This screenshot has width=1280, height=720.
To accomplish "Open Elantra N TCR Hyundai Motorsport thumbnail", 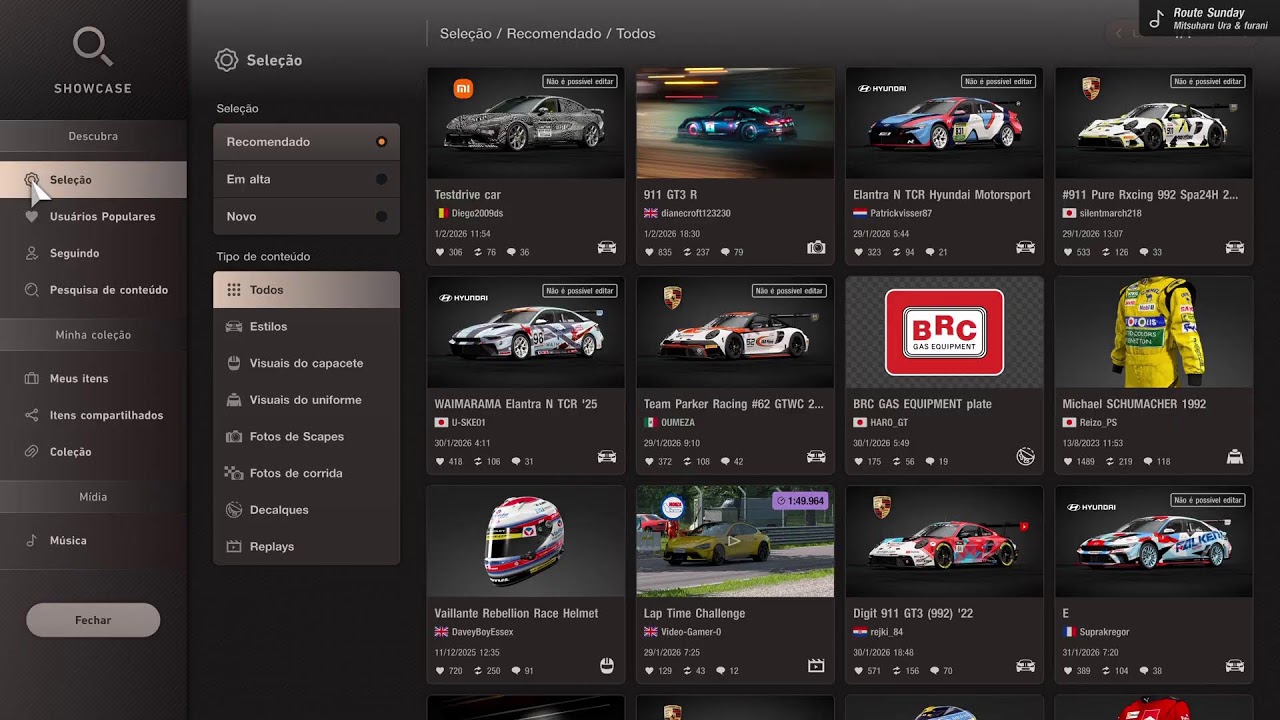I will point(944,123).
